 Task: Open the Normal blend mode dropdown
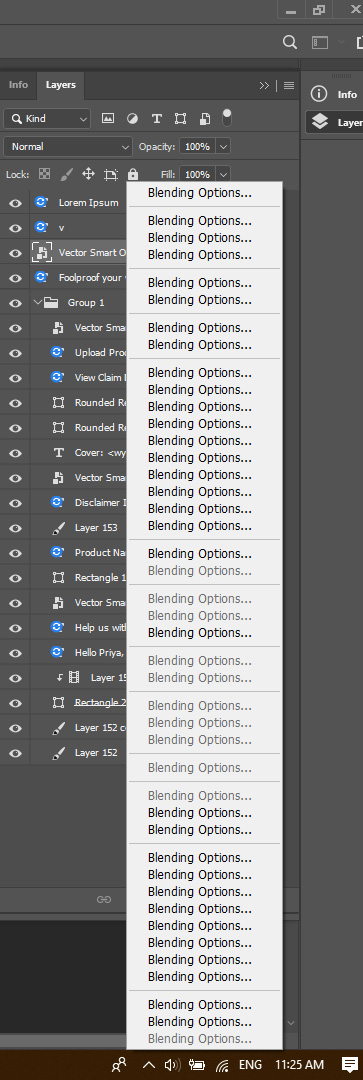(x=68, y=147)
